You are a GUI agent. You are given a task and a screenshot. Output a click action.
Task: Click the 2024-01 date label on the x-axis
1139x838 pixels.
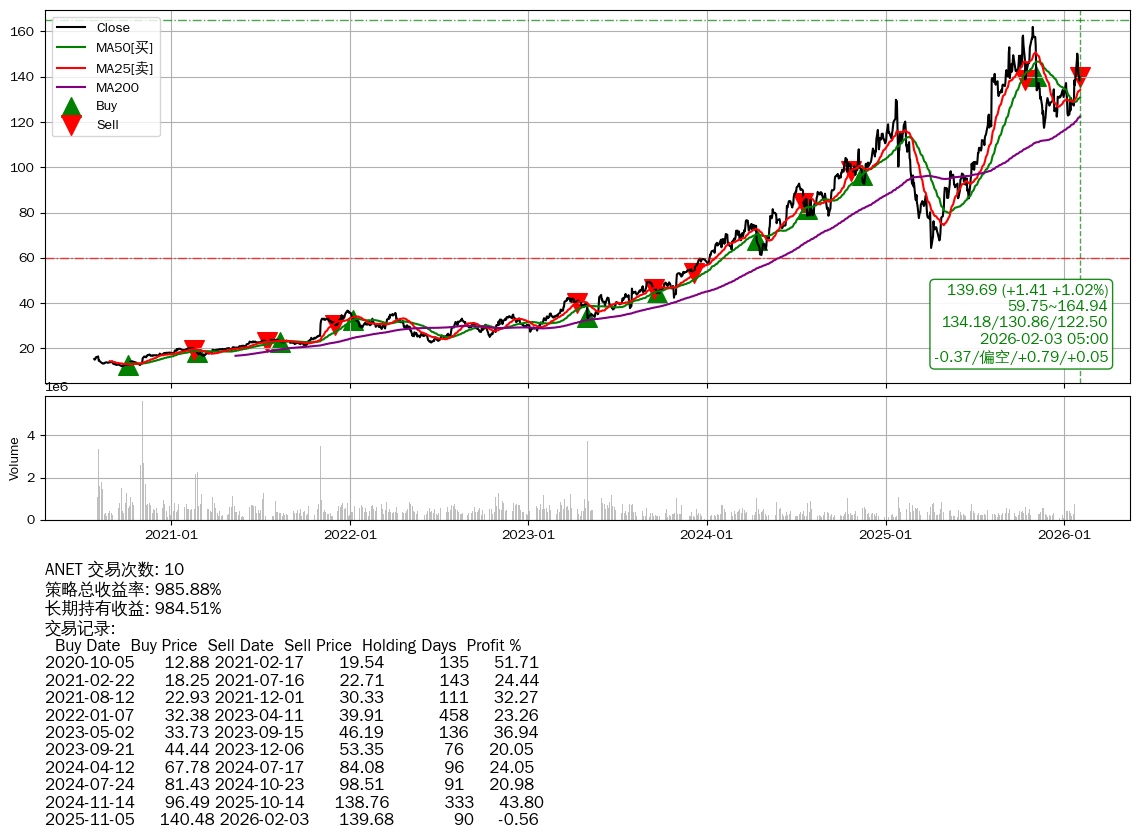(707, 534)
